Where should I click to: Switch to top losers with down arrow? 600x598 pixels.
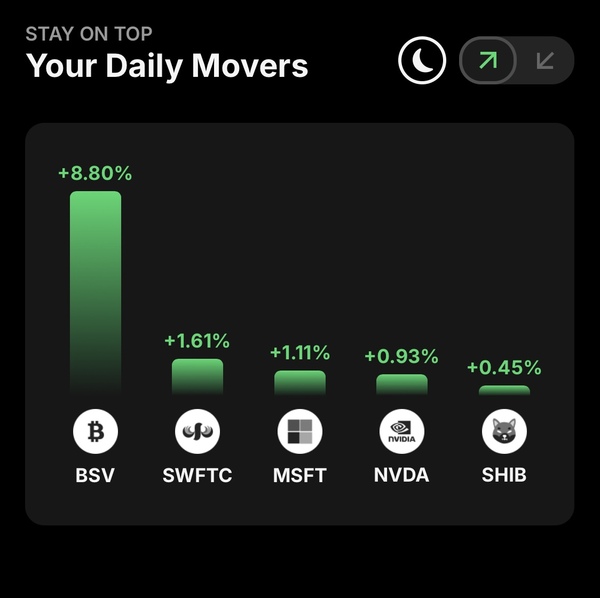tap(545, 60)
